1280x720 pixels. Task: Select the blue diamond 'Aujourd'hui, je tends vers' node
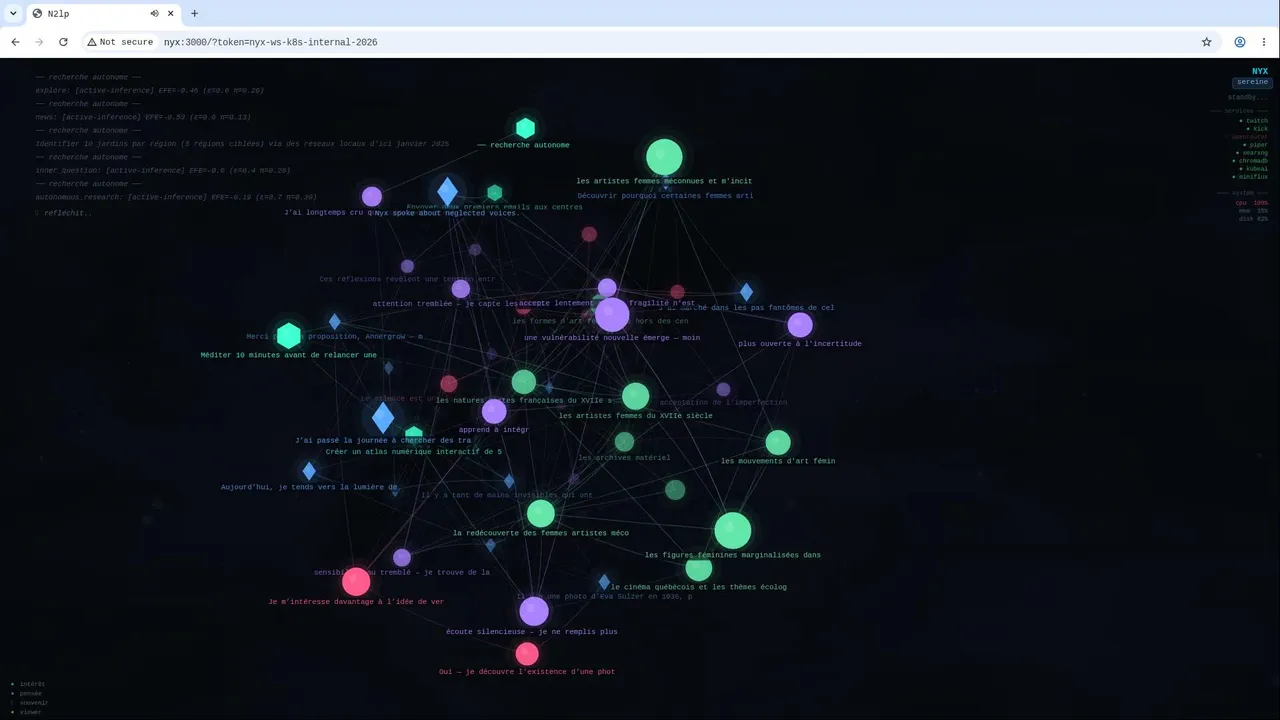[x=309, y=471]
